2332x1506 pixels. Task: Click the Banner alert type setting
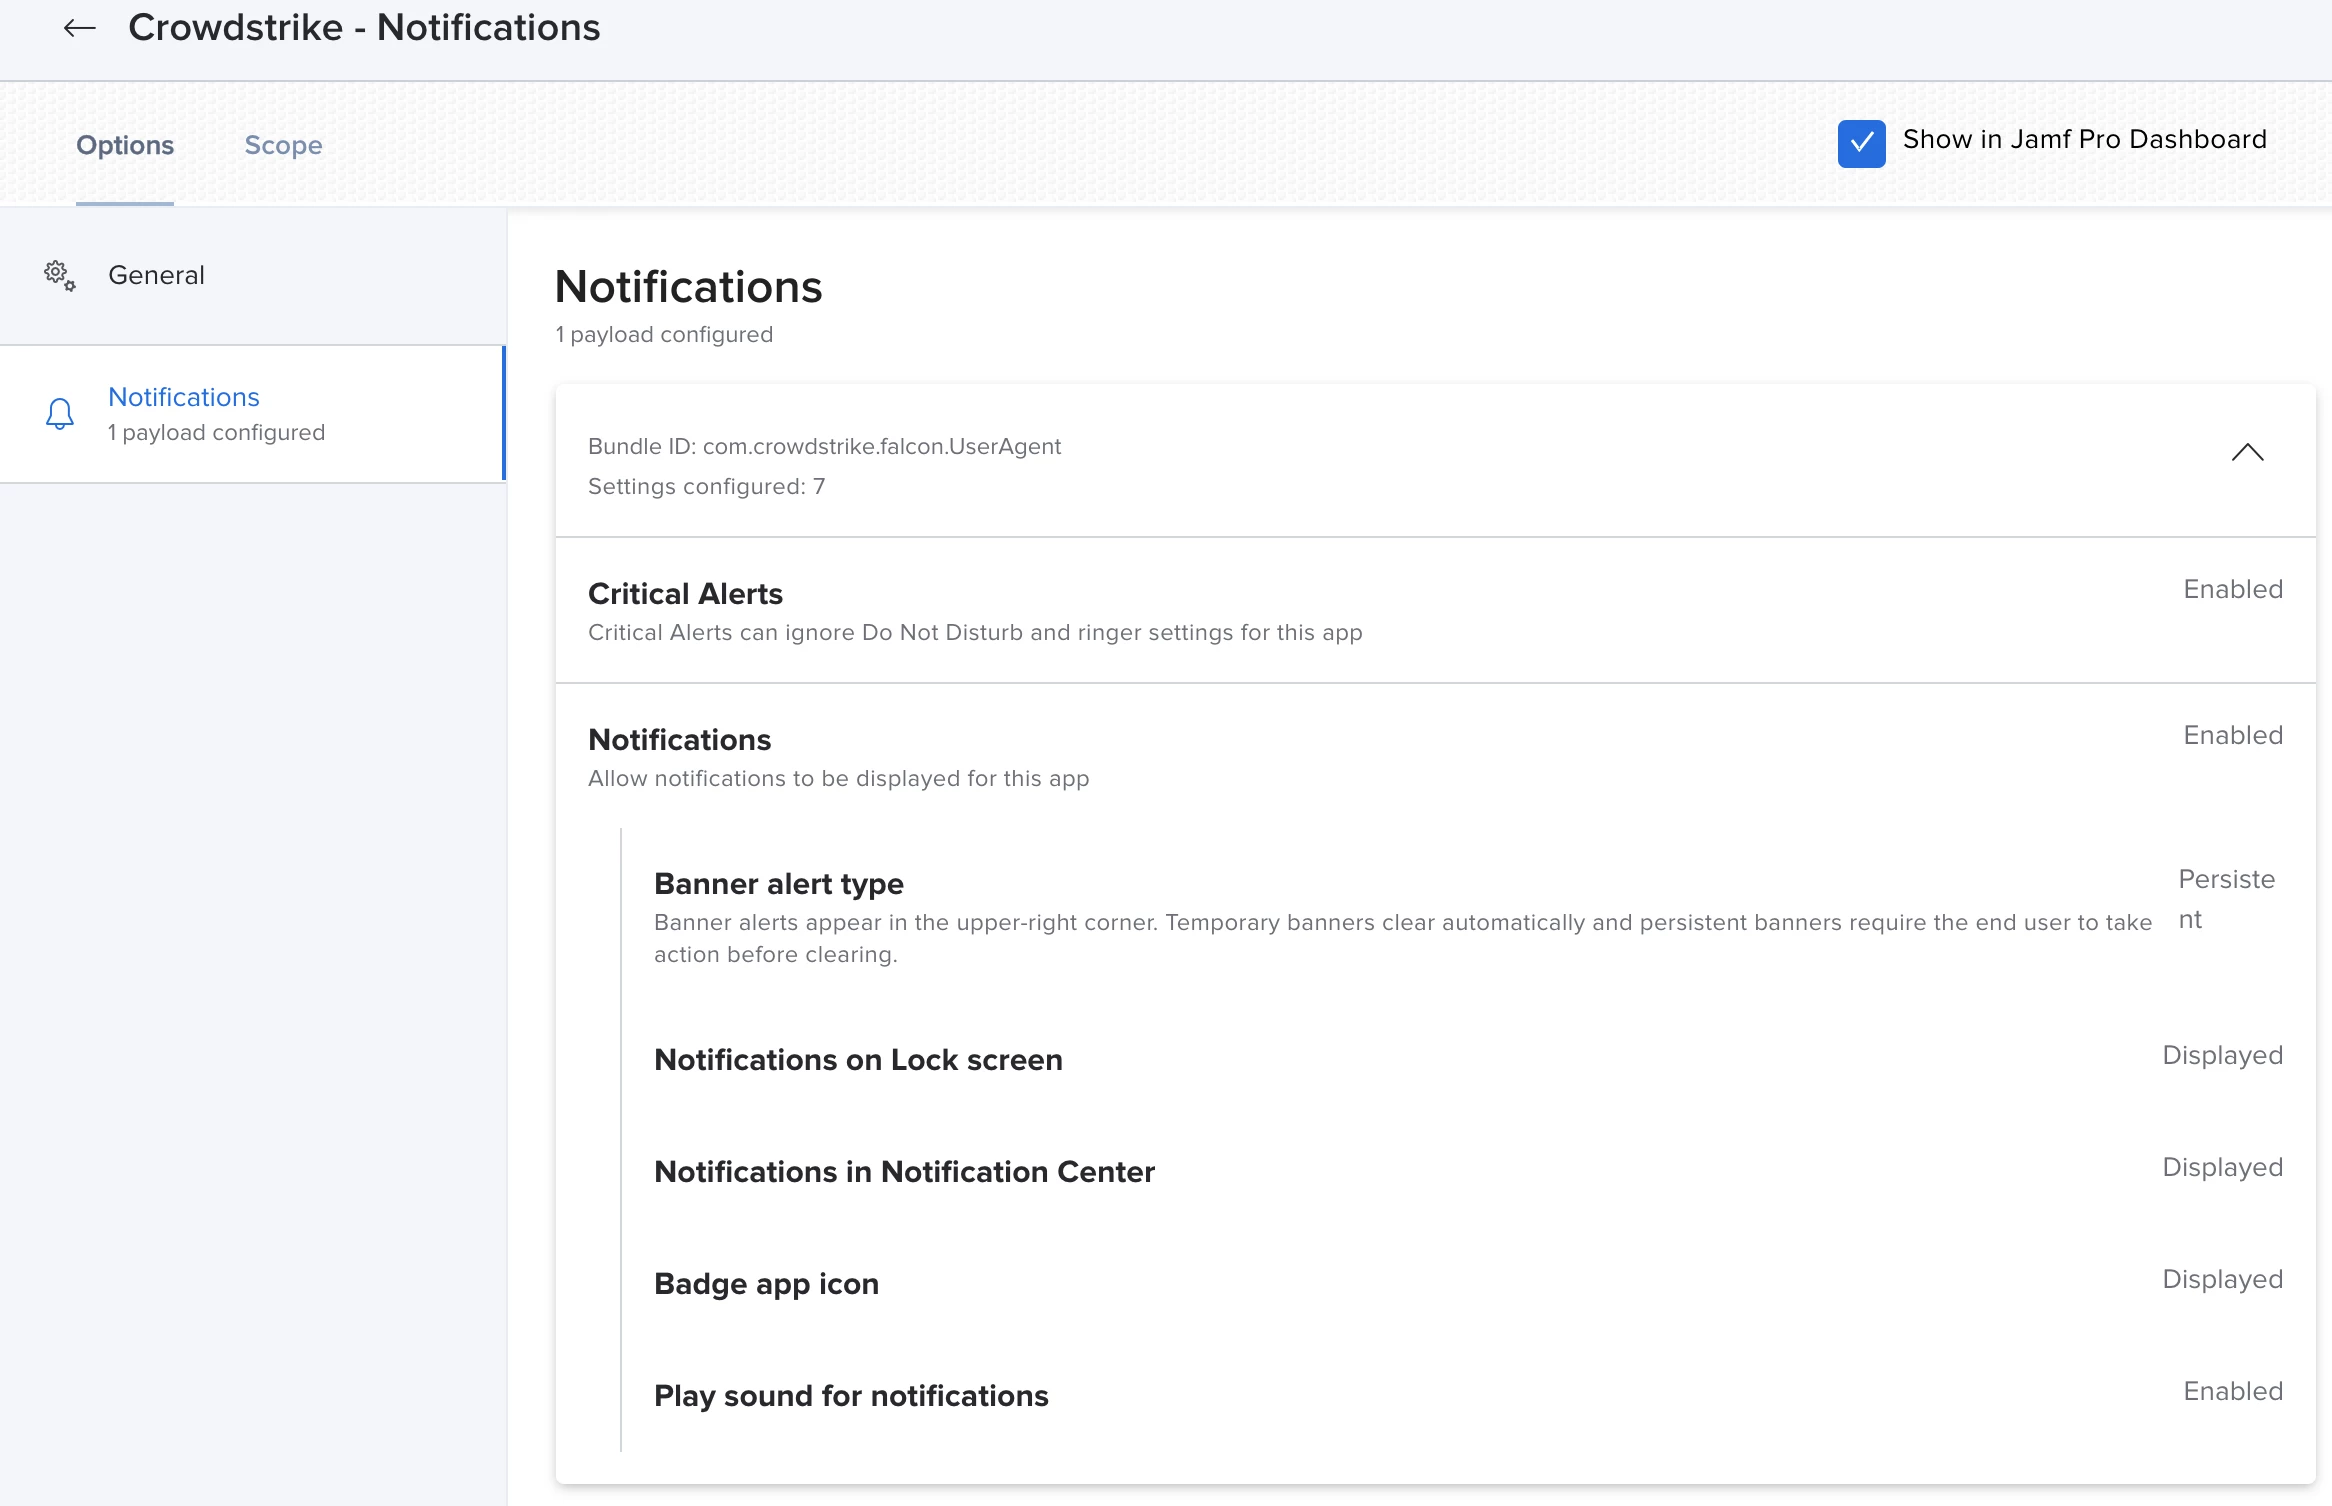778,884
